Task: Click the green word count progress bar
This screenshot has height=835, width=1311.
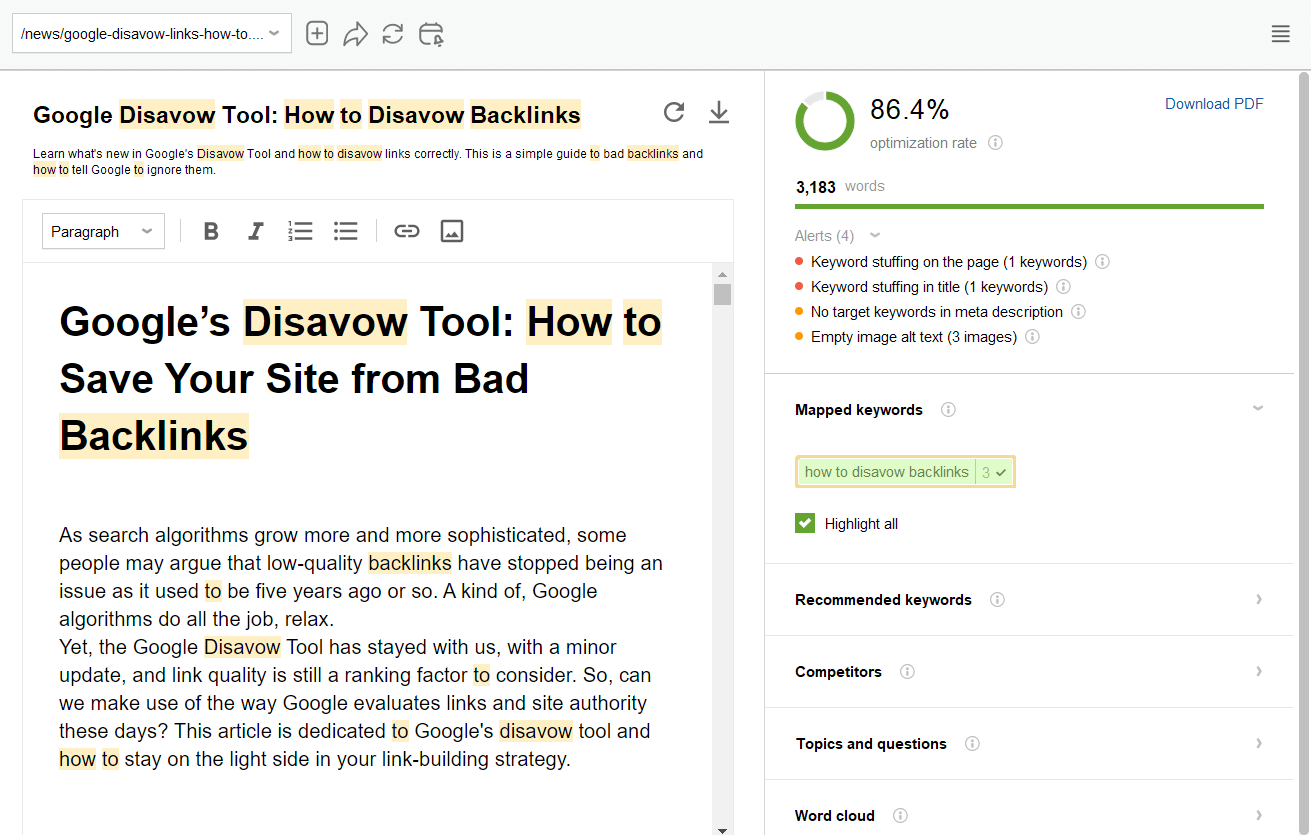Action: (1029, 207)
